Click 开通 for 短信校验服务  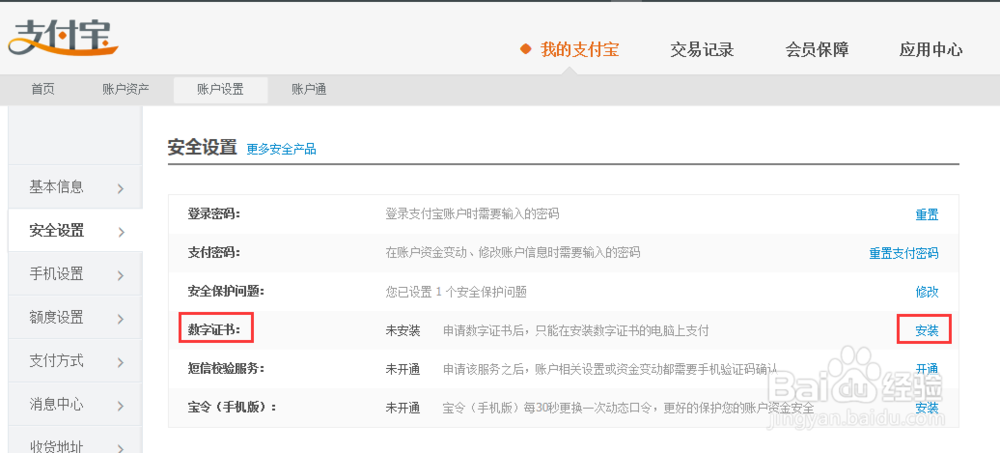927,369
